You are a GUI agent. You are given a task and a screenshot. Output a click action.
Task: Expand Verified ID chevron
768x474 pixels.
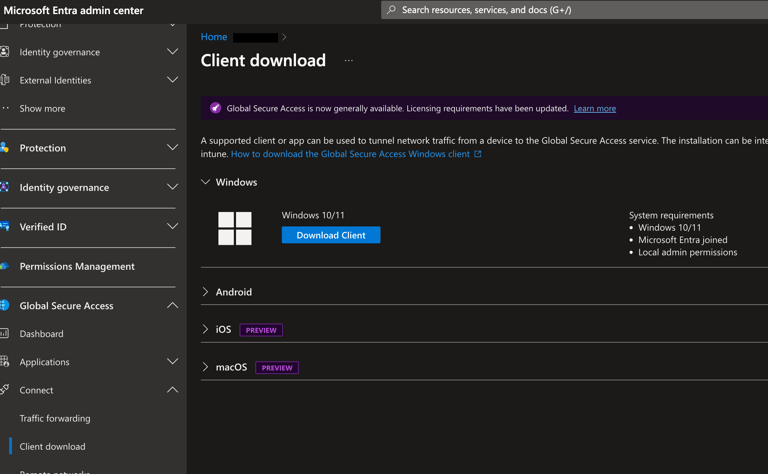click(172, 226)
